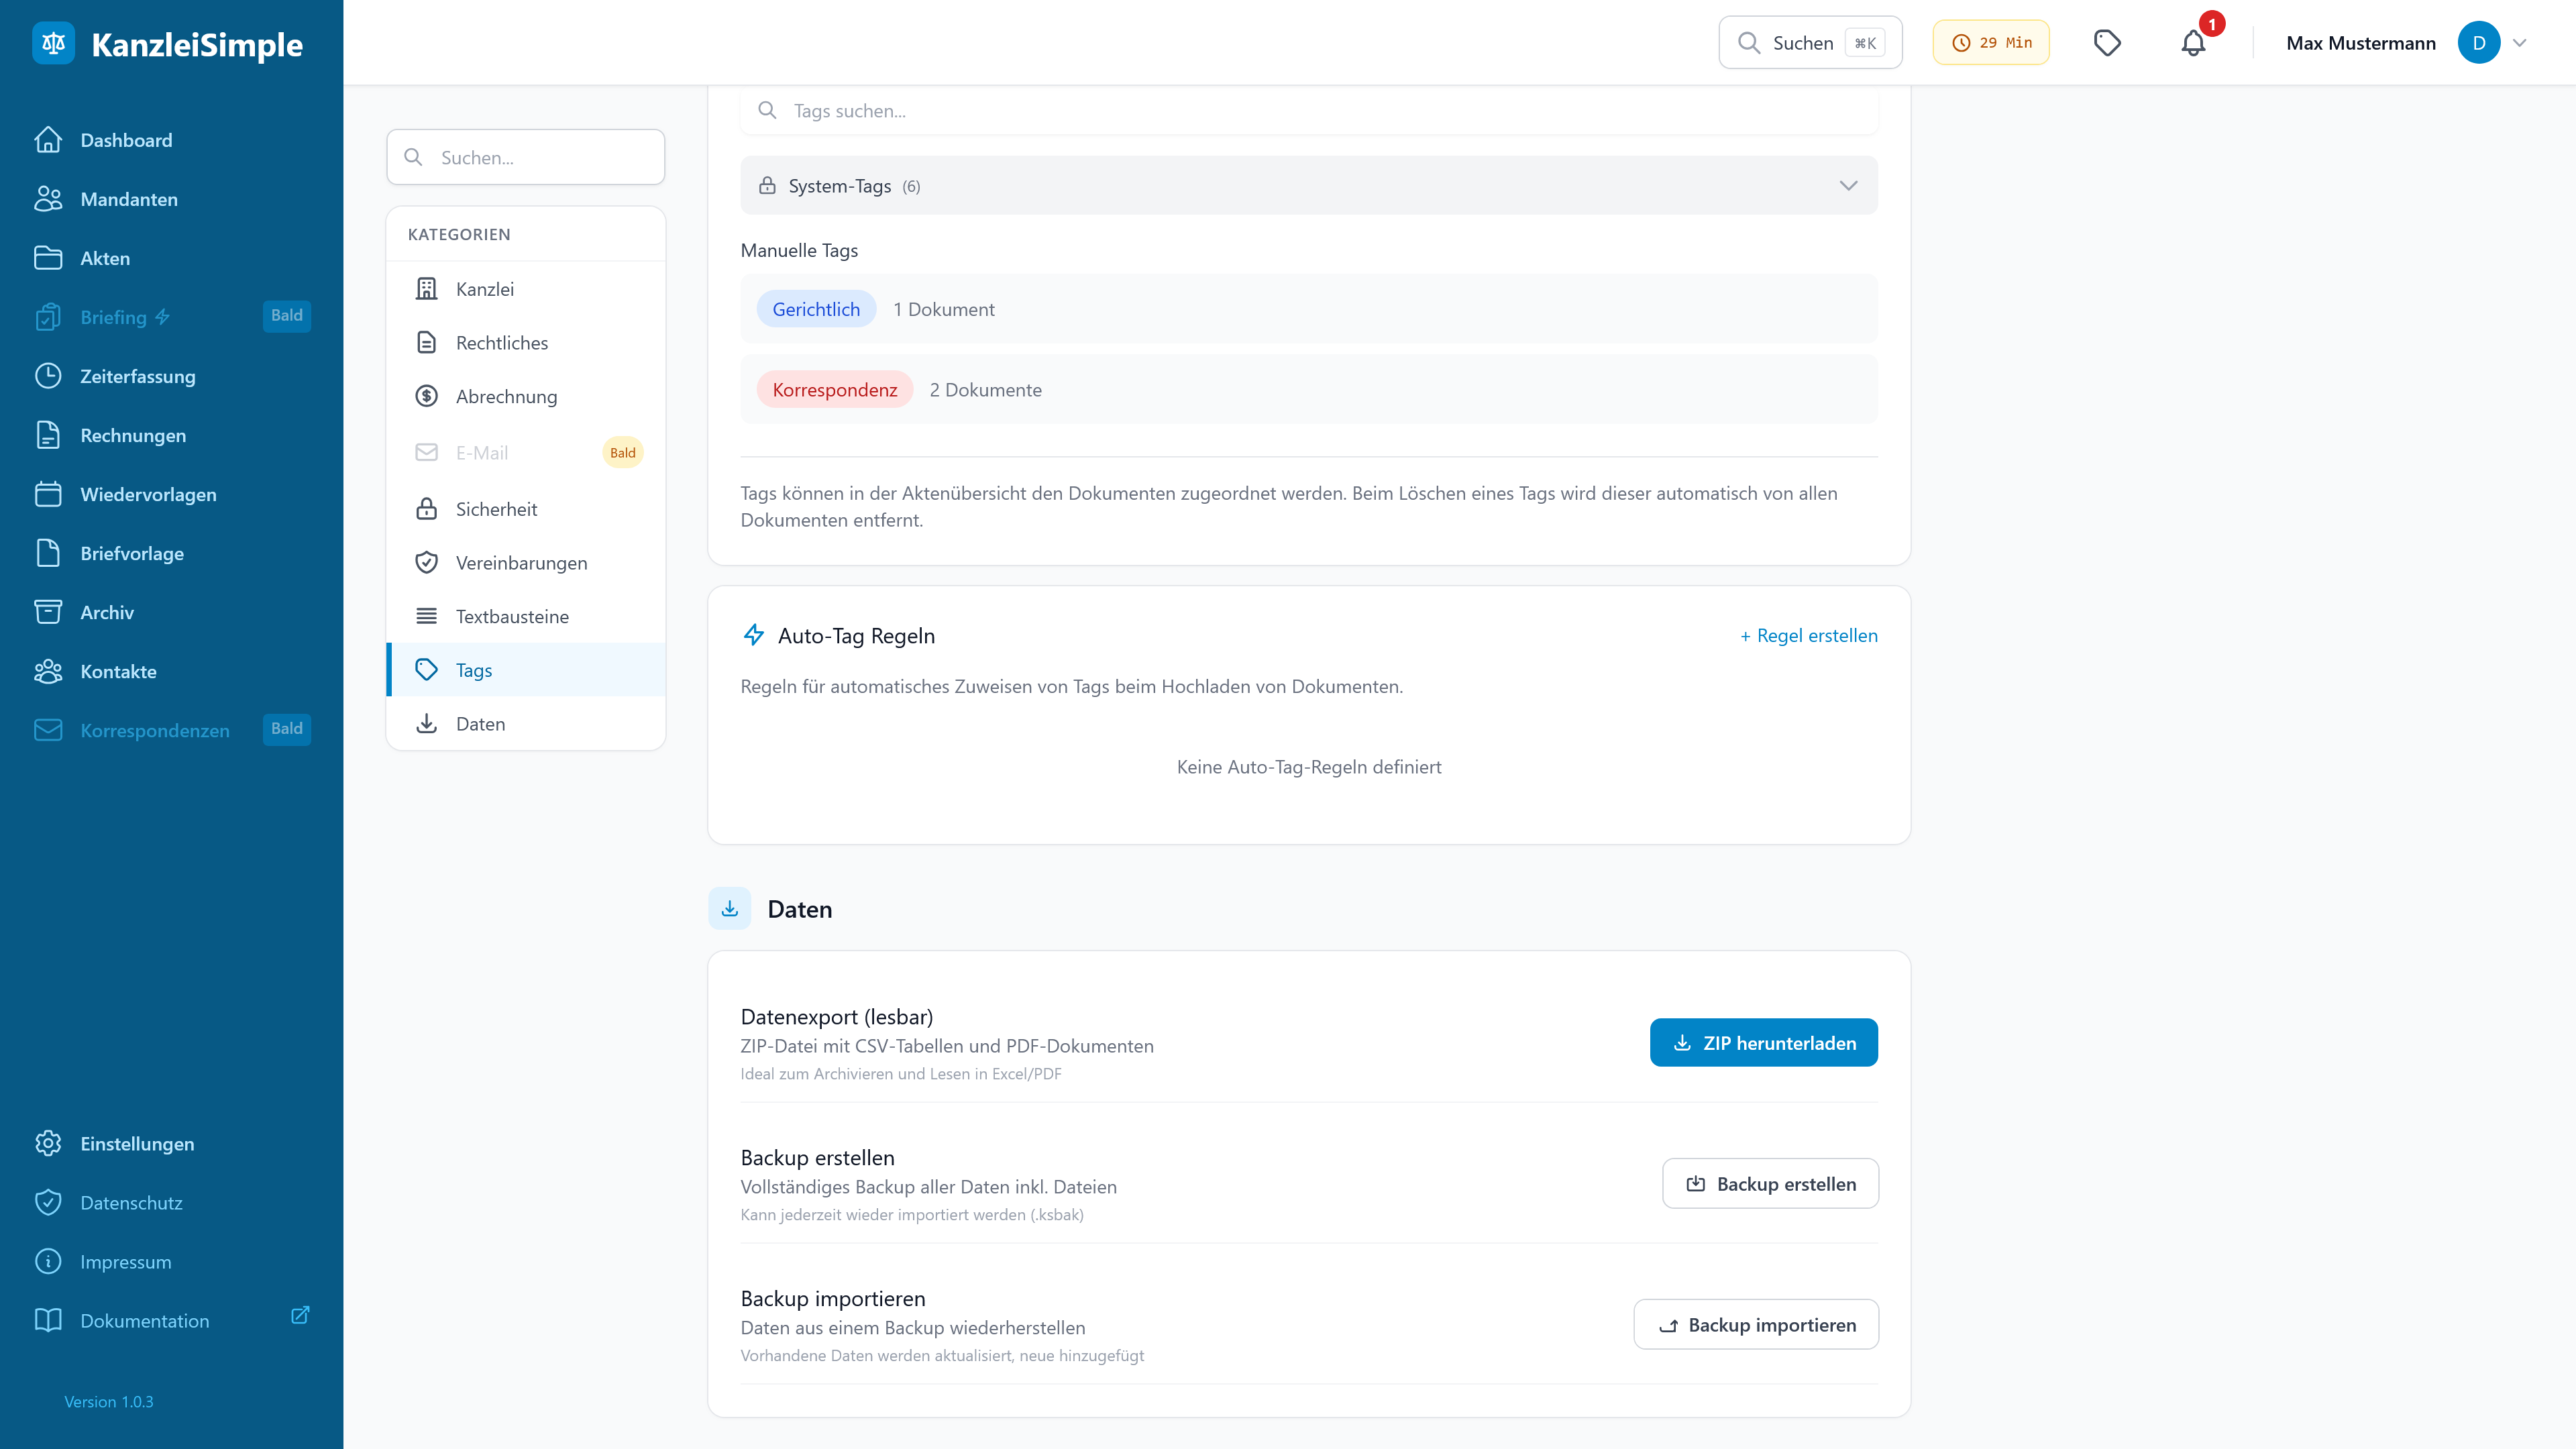Image resolution: width=2576 pixels, height=1449 pixels.
Task: Select the Gerichtlich tag chip
Action: pyautogui.click(x=816, y=308)
